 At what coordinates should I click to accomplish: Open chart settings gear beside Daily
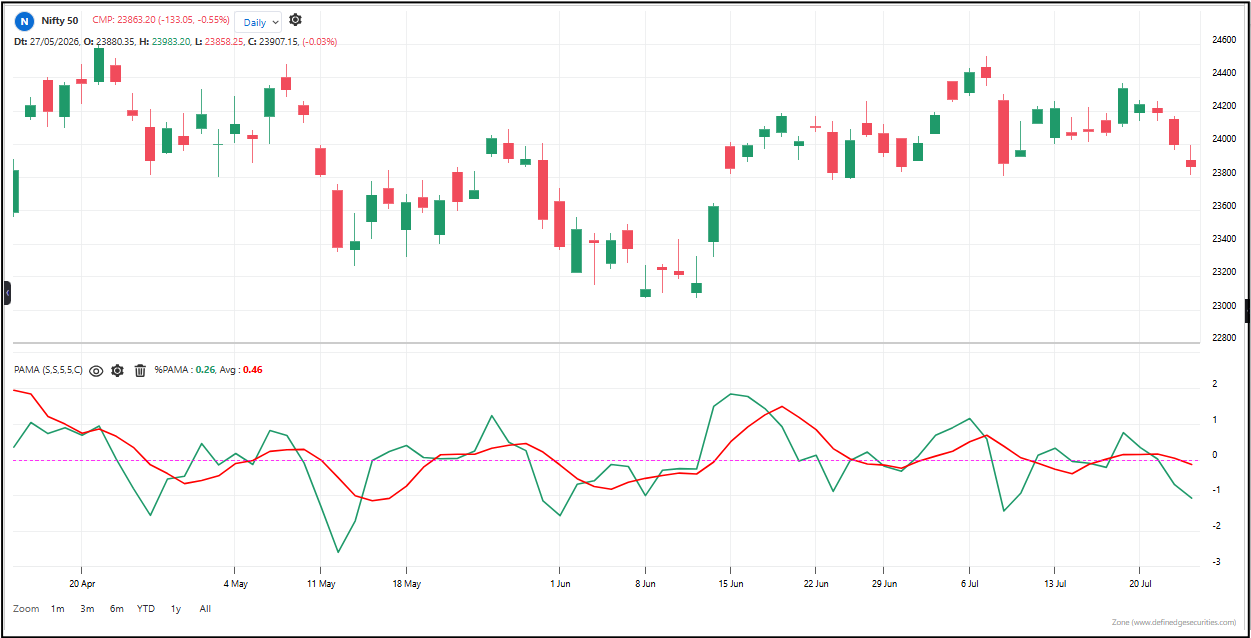click(295, 20)
